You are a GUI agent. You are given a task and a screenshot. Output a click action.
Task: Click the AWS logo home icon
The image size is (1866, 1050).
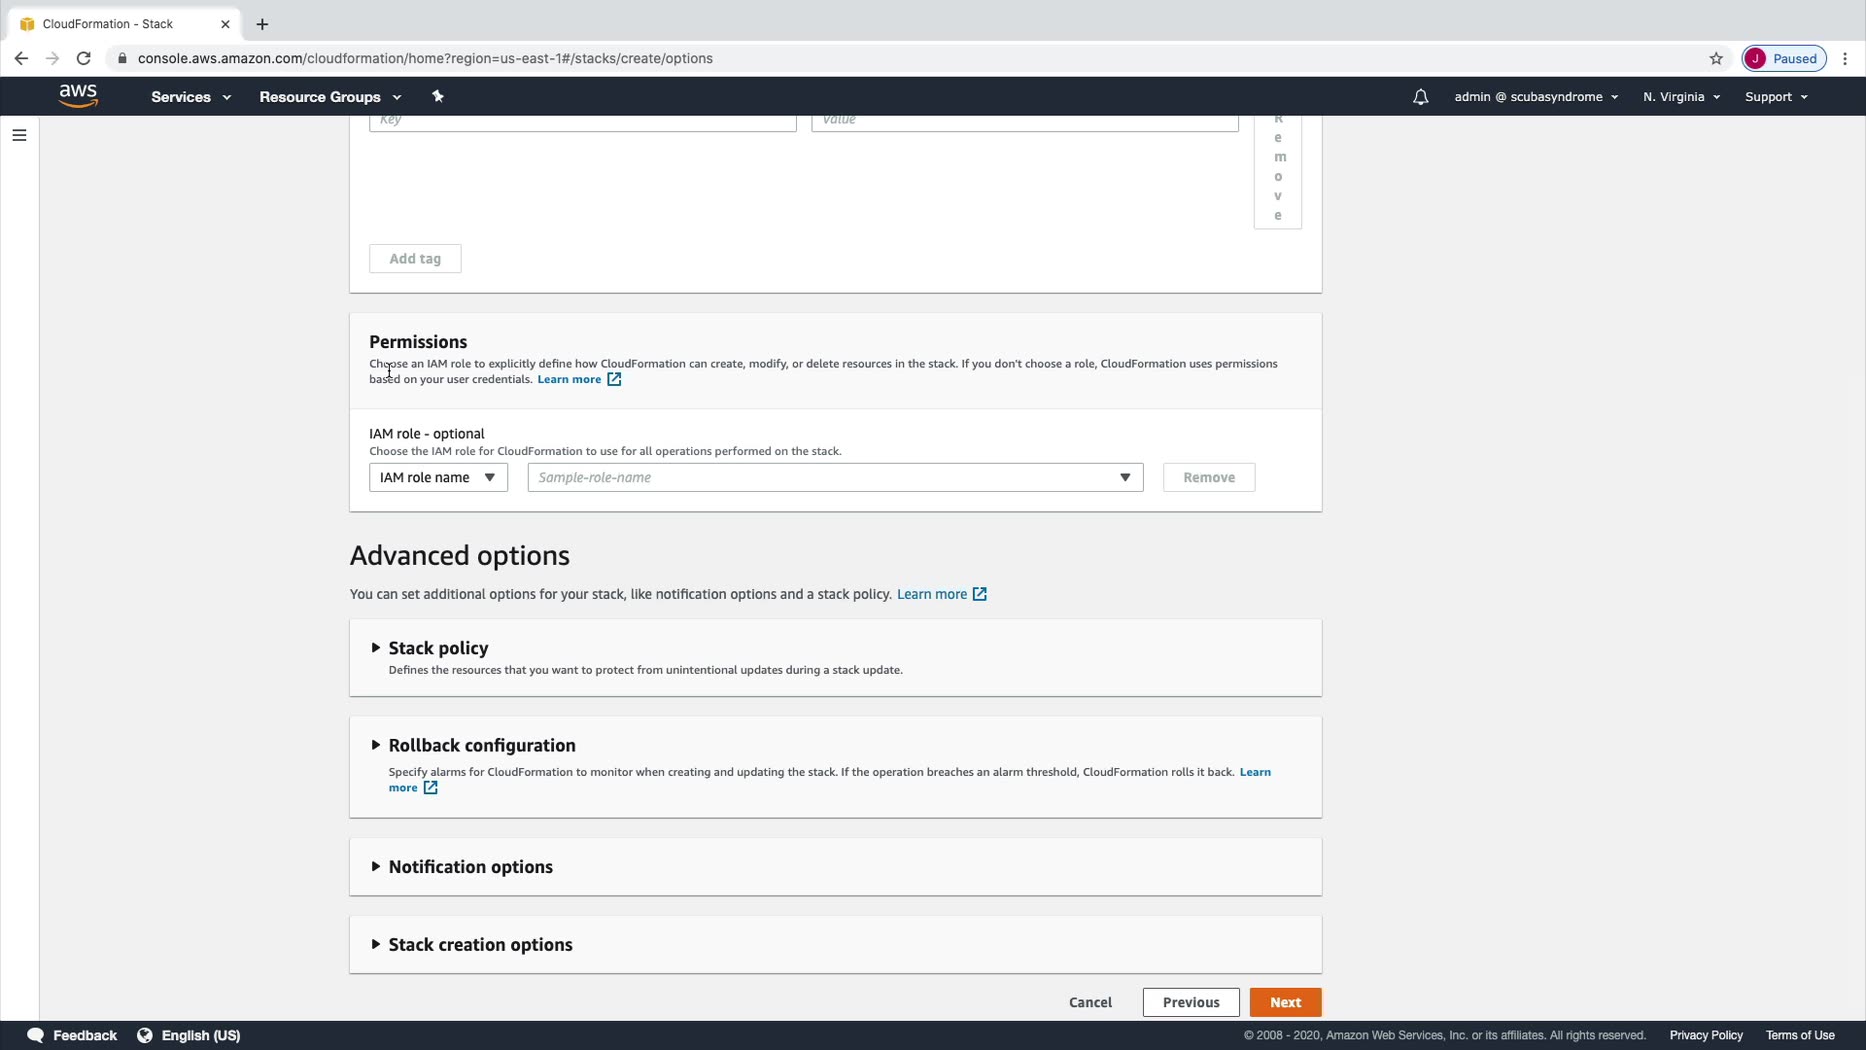[x=78, y=96]
